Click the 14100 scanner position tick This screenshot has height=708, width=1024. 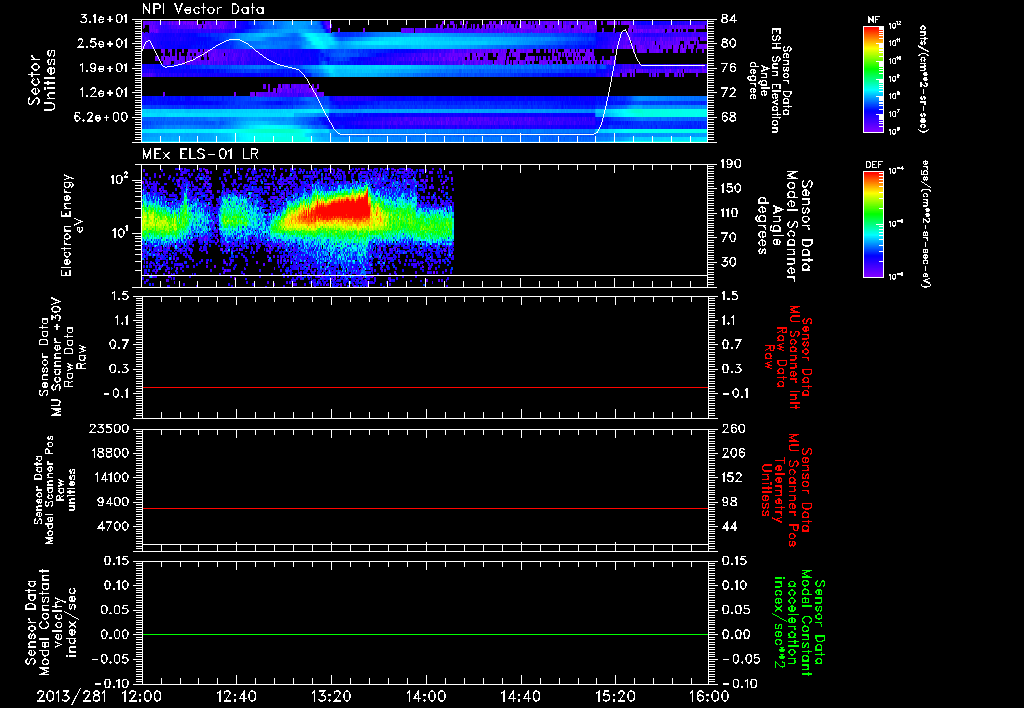coord(108,477)
